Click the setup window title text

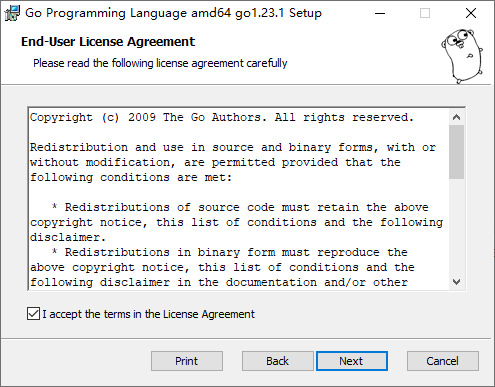(173, 13)
